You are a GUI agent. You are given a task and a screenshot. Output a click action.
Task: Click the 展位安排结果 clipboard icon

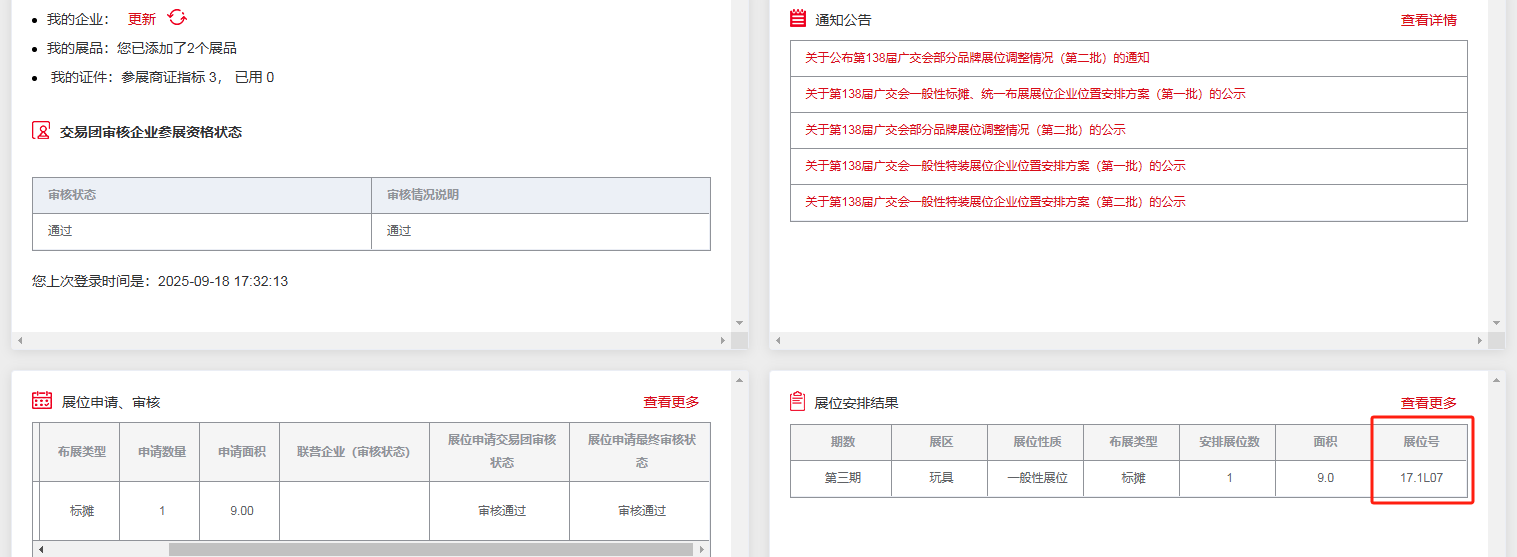click(x=797, y=401)
